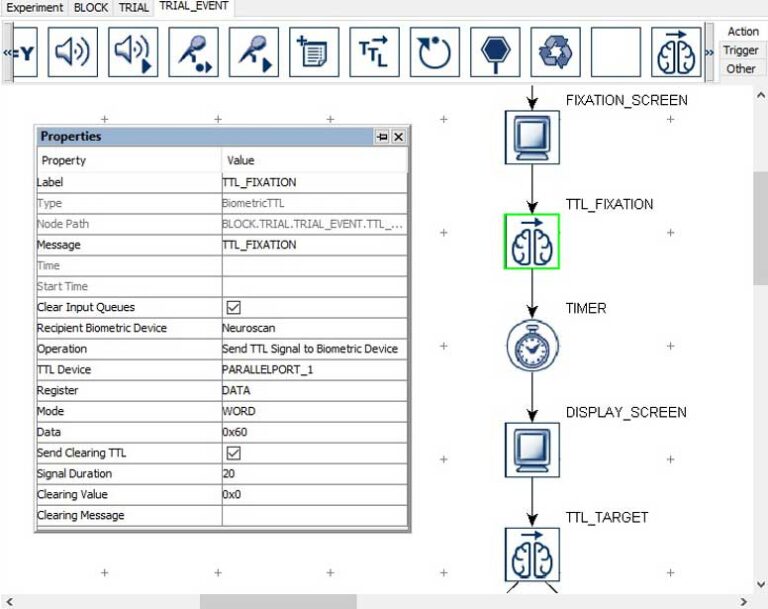
Task: Toggle the Send Clearing TTL checkbox
Action: [234, 453]
